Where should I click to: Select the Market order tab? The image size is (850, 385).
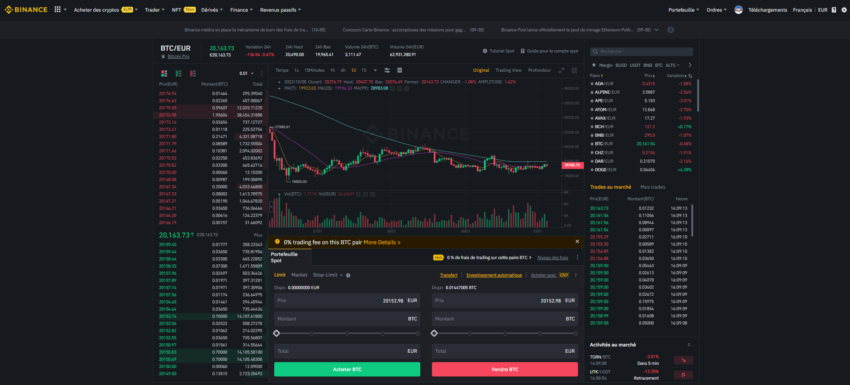click(x=299, y=275)
